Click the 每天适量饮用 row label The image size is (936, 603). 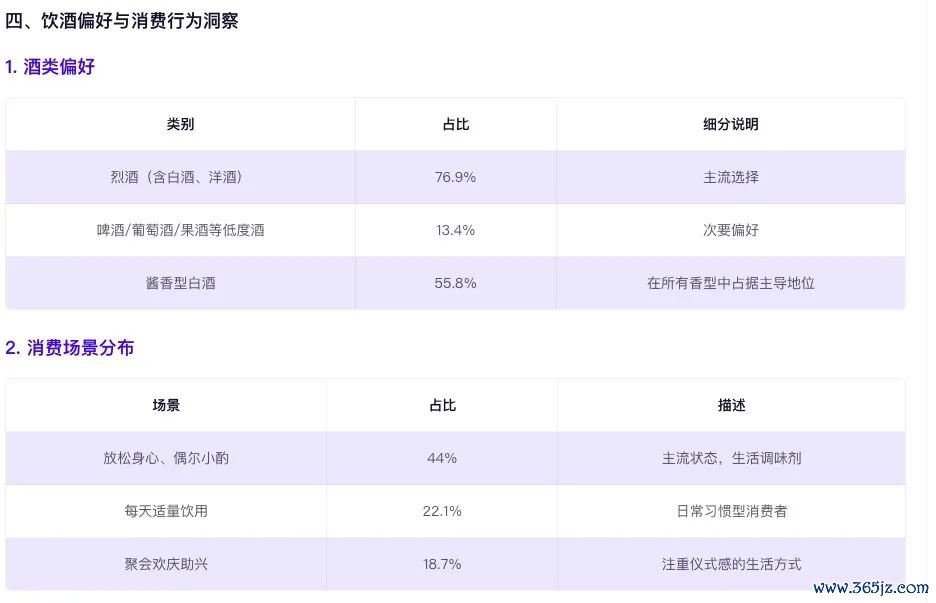(x=166, y=511)
